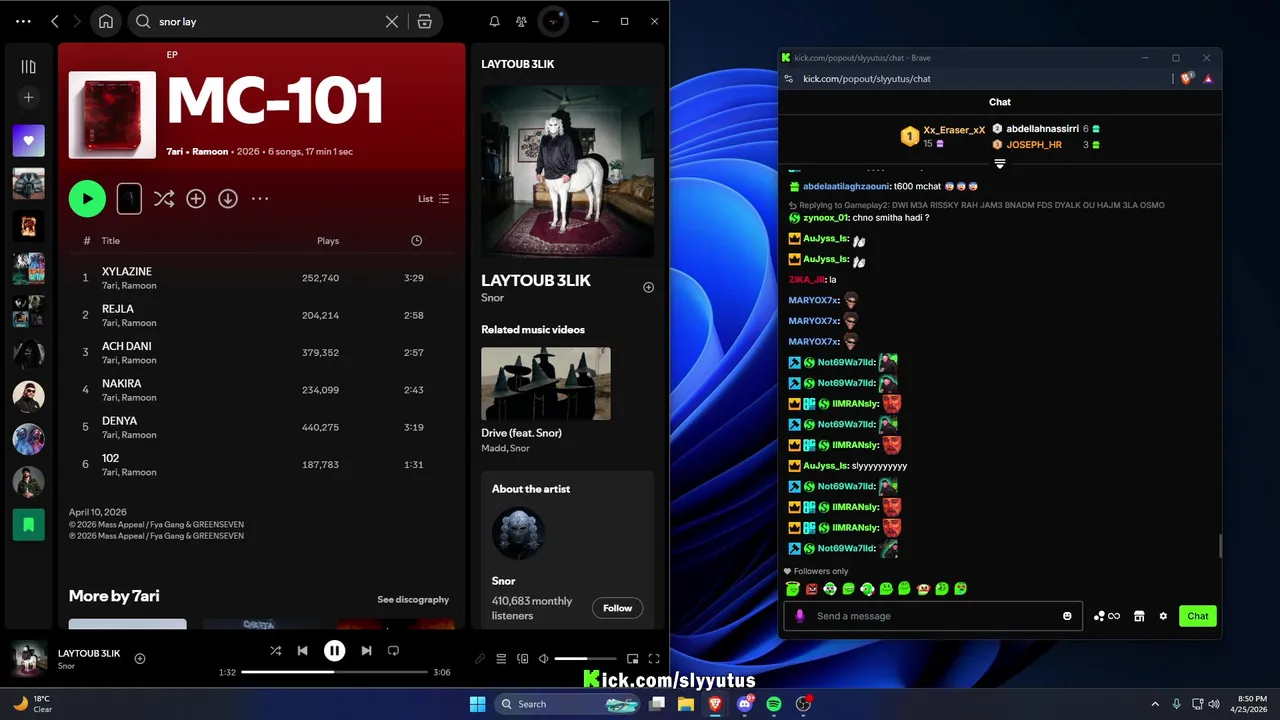Open the three-dot Spotify app menu

click(23, 21)
